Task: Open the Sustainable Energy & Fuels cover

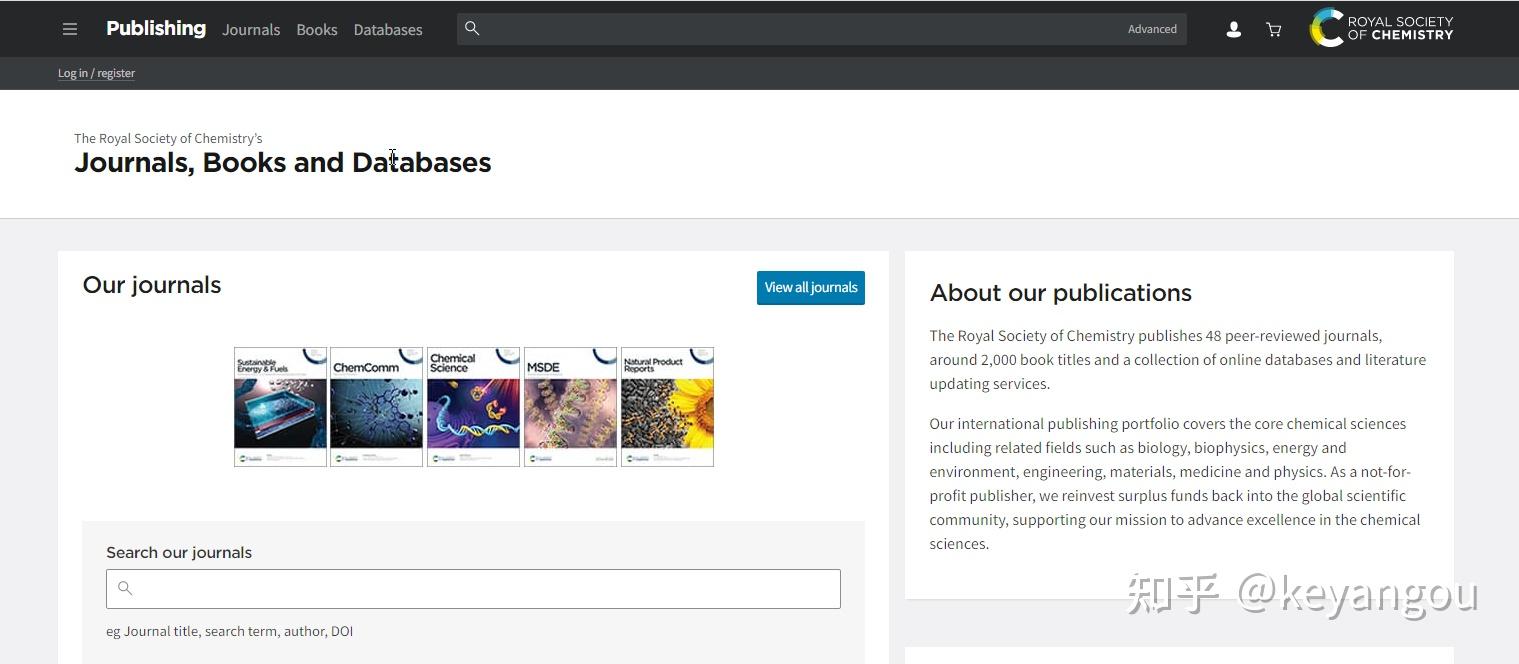Action: (280, 407)
